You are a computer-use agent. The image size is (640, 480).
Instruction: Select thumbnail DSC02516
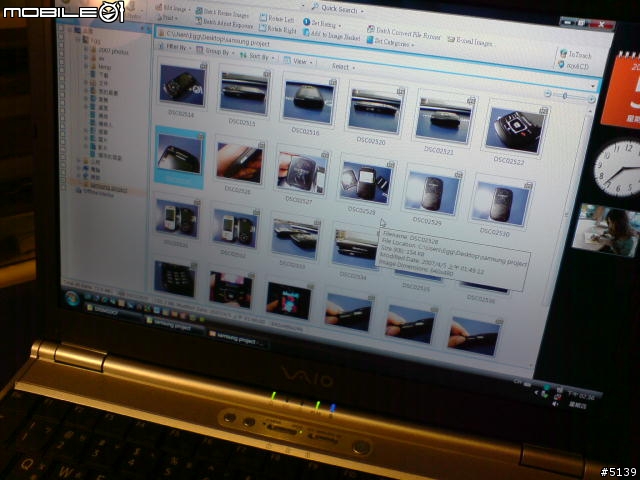click(x=308, y=102)
